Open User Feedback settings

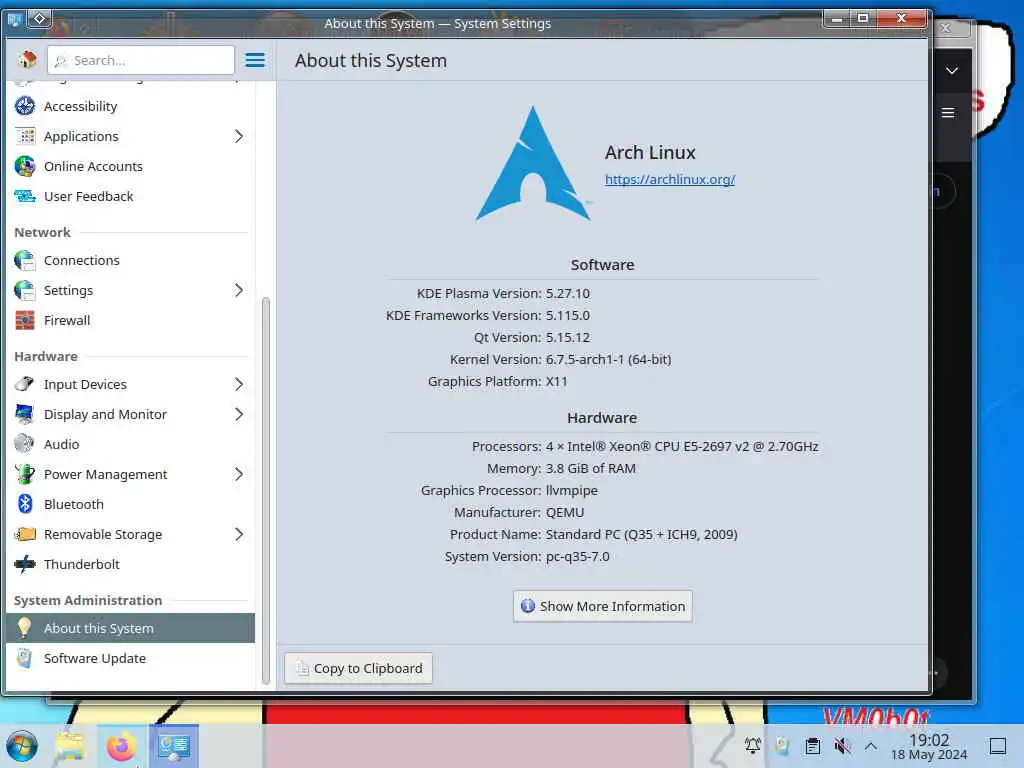click(x=131, y=197)
